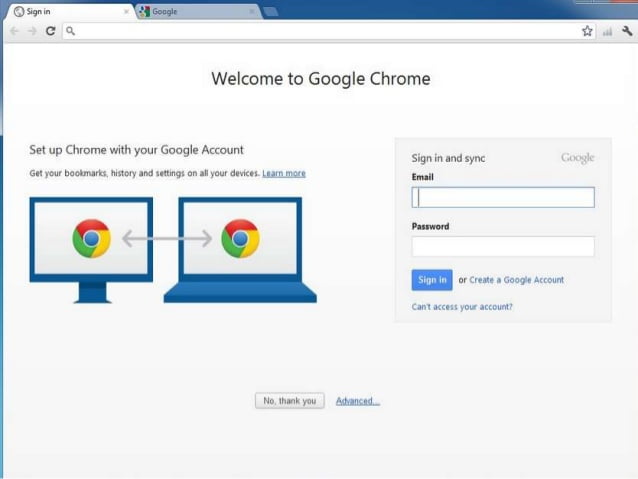638x479 pixels.
Task: Click Set up Chrome with your Google Account text
Action: (x=136, y=150)
